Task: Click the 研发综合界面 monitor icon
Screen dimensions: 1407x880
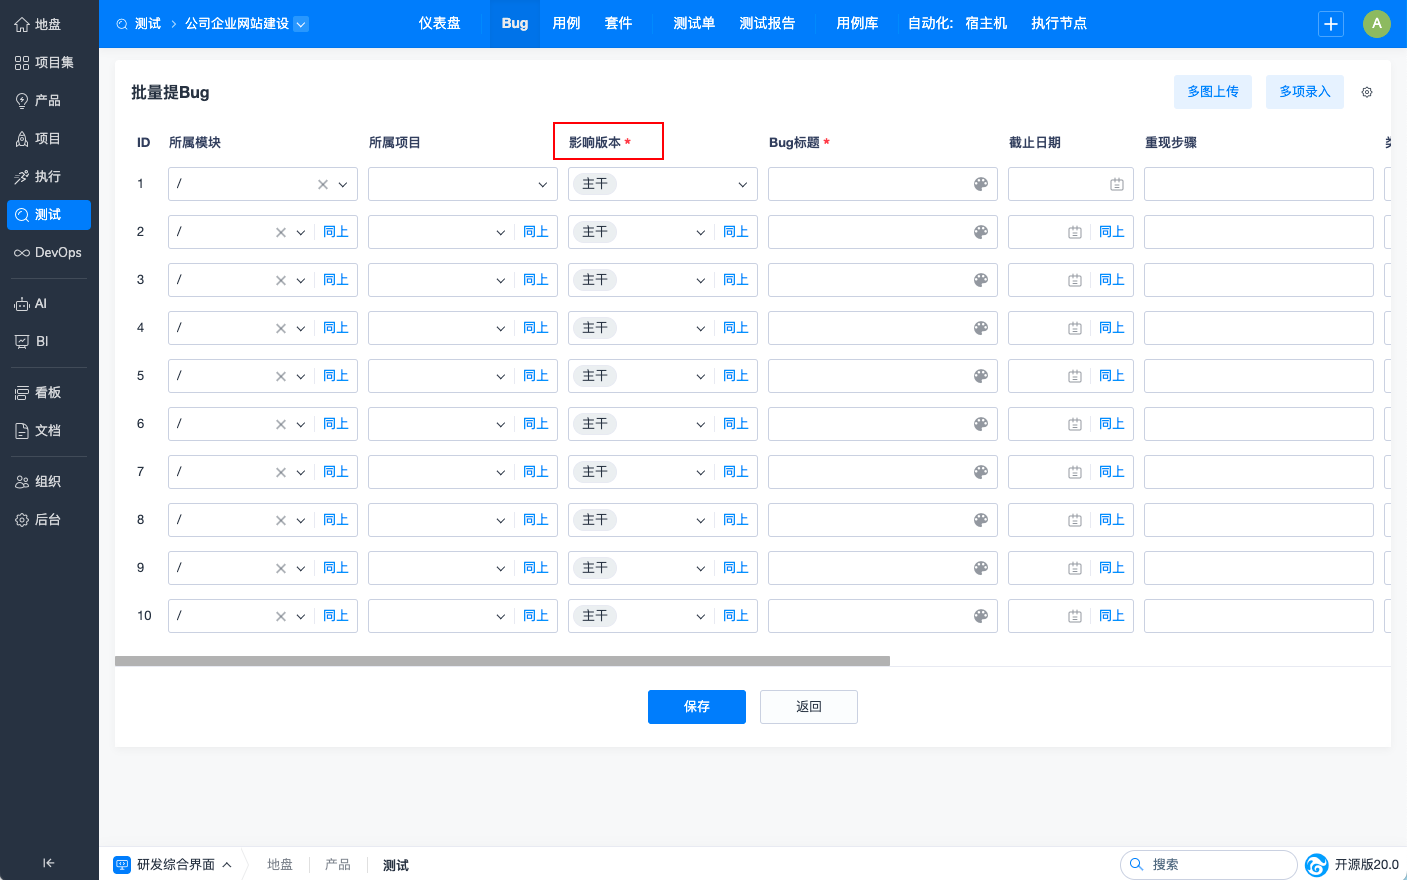Action: [122, 865]
